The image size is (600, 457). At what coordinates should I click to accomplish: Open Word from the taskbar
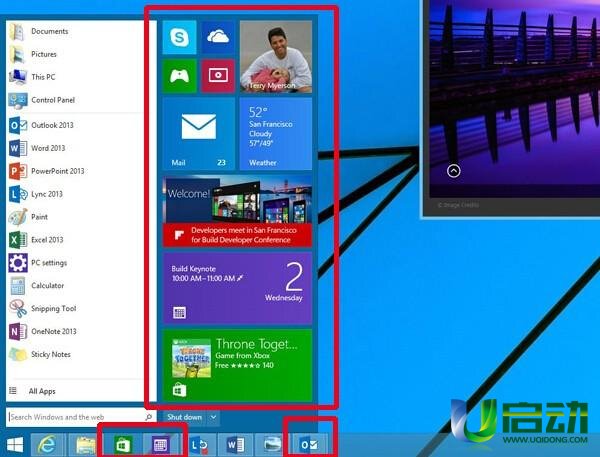point(235,445)
